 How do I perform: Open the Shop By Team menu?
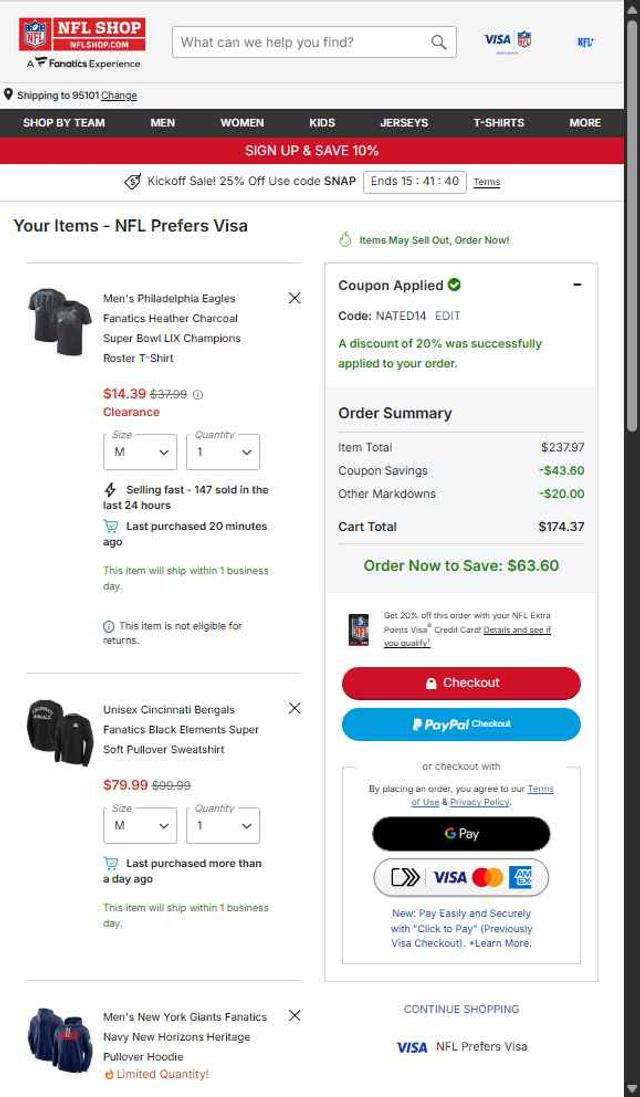(64, 123)
